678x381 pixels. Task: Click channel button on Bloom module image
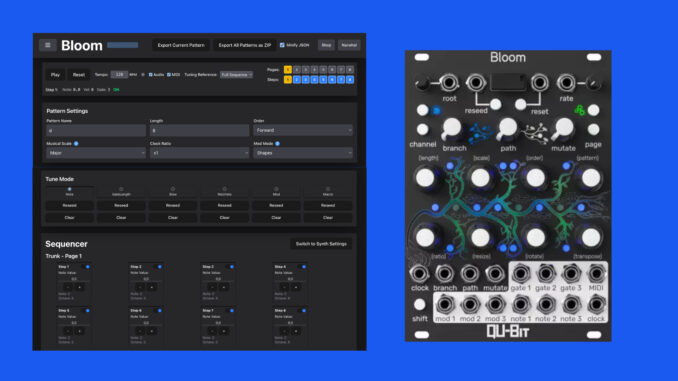[x=422, y=129]
